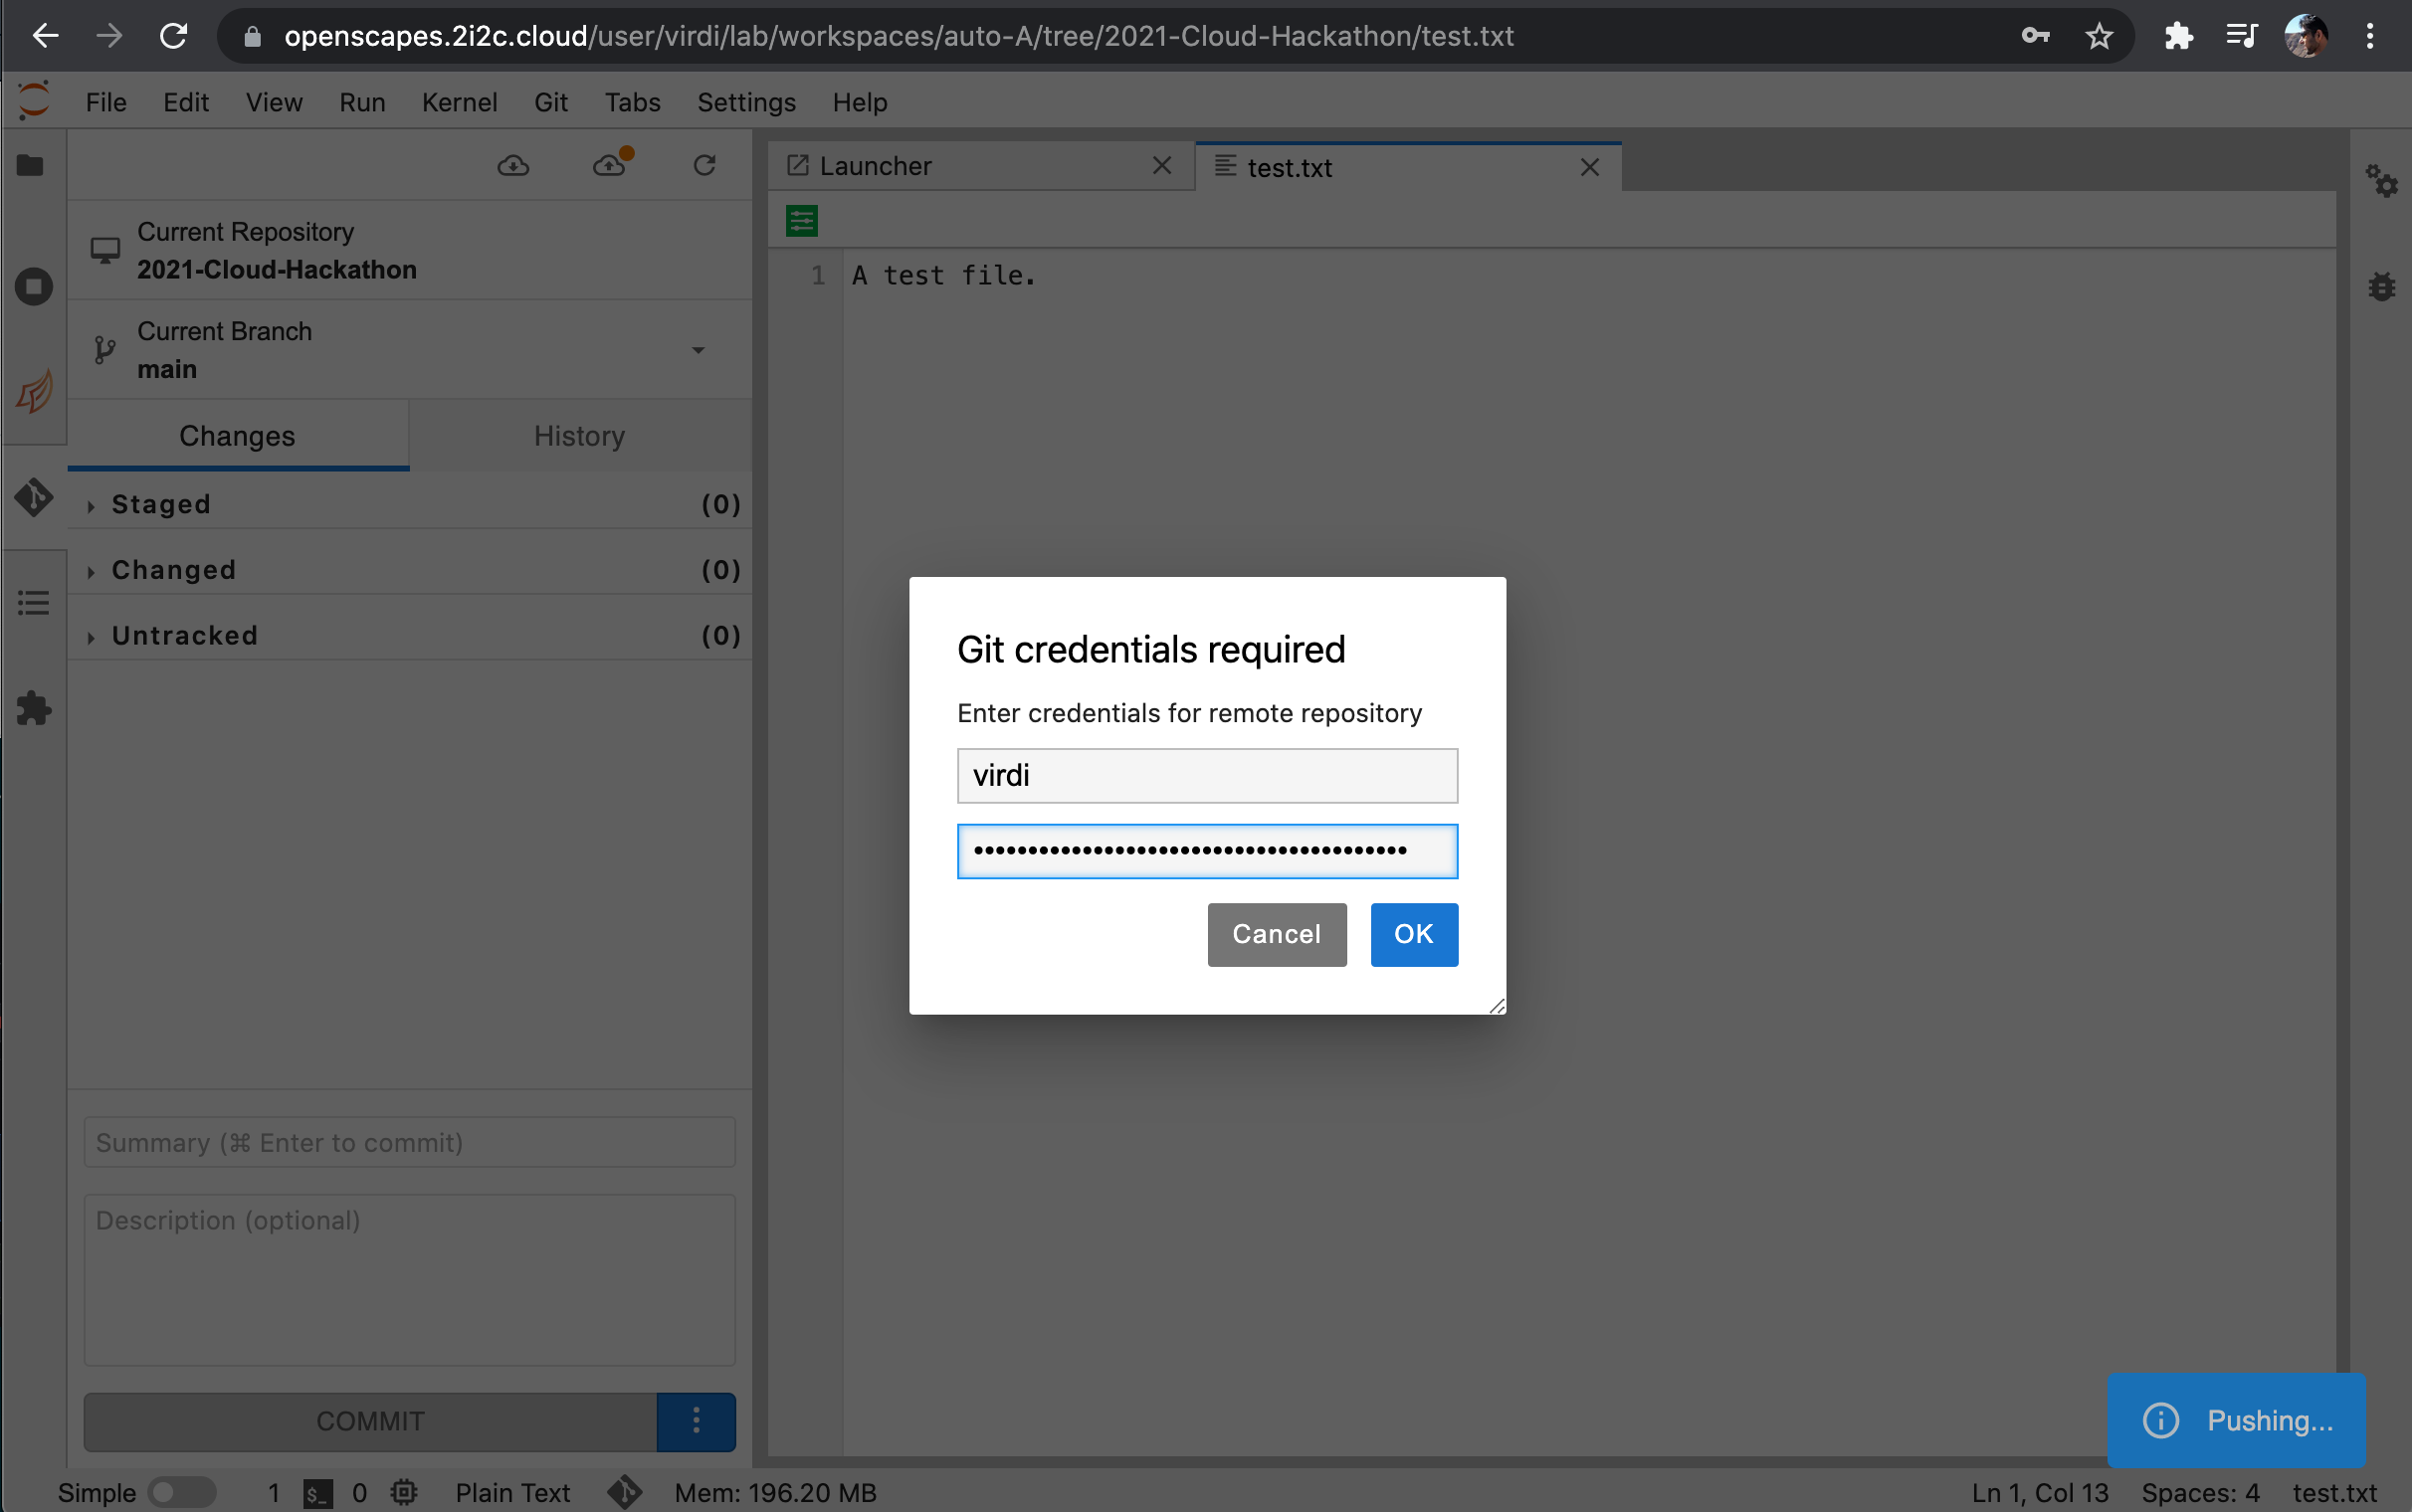Expand the Untracked files section
The width and height of the screenshot is (2412, 1512).
pyautogui.click(x=184, y=635)
